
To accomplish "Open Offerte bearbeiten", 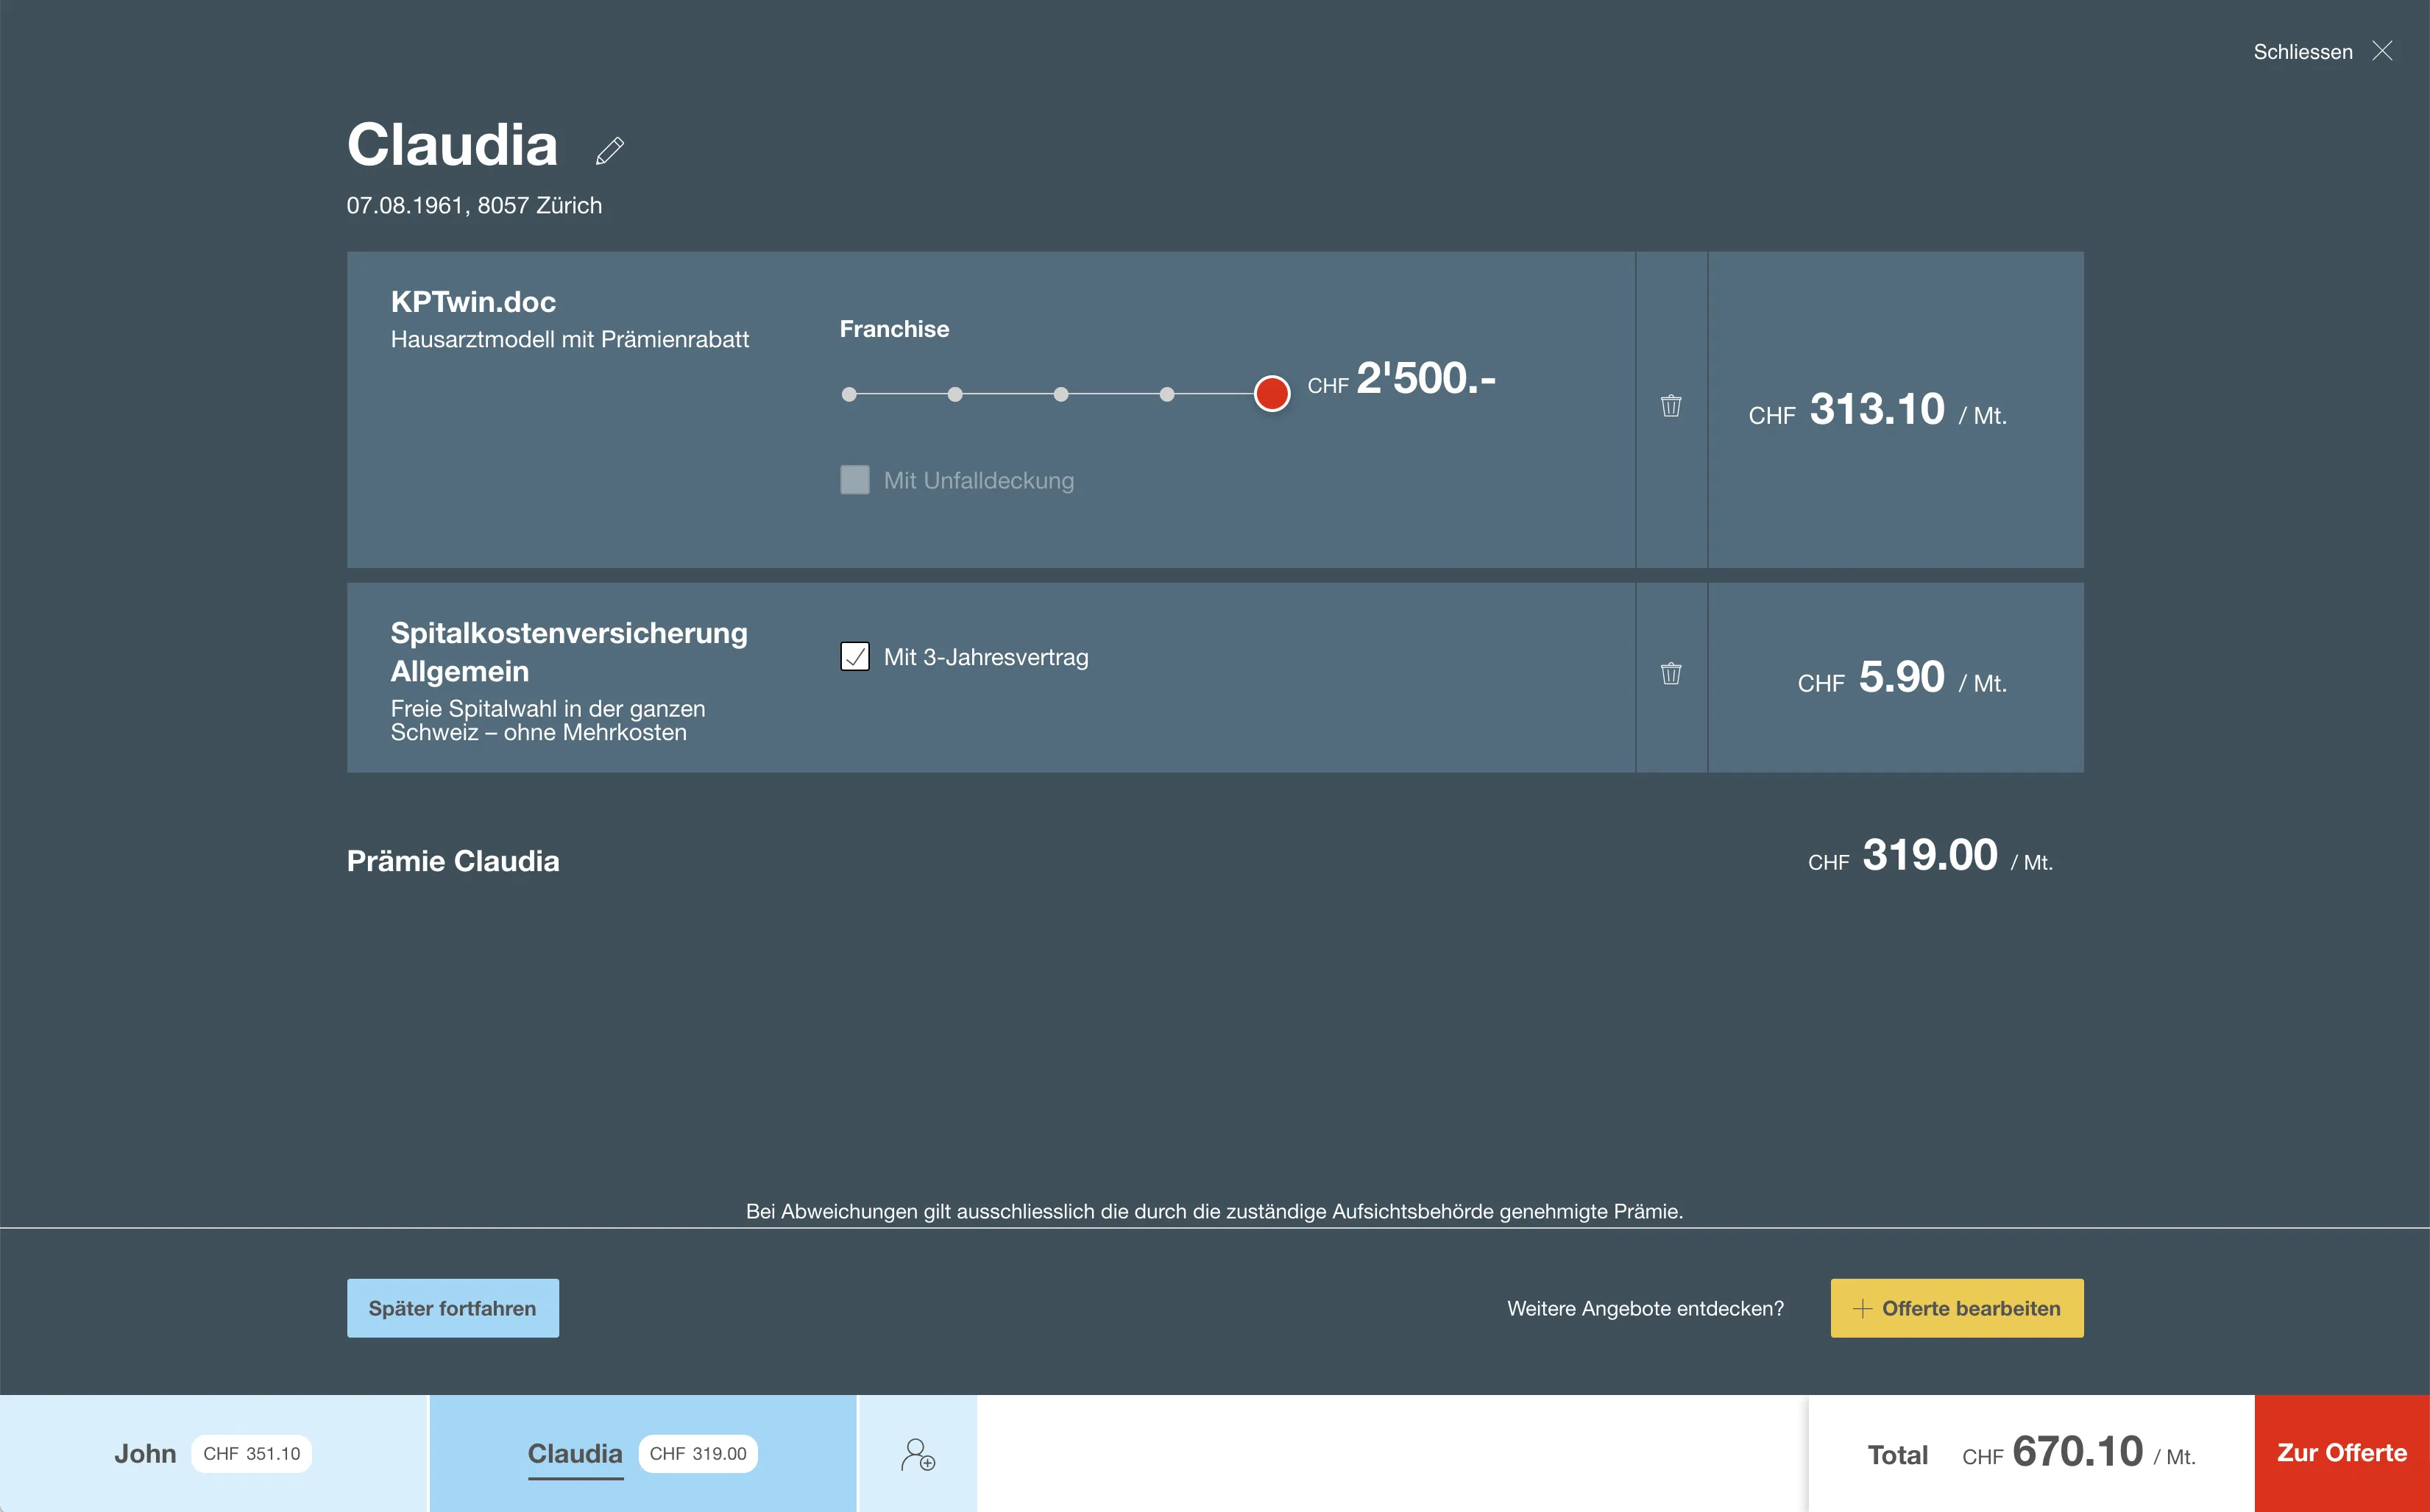I will click(1957, 1308).
